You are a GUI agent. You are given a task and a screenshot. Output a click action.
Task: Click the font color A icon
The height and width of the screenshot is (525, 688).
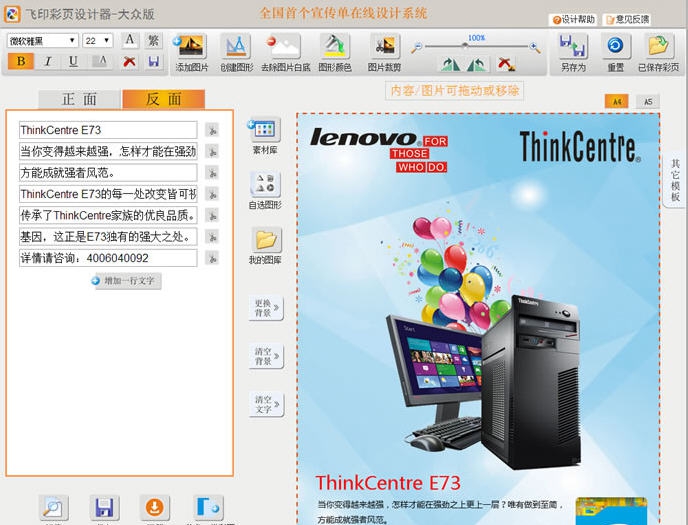pyautogui.click(x=102, y=61)
